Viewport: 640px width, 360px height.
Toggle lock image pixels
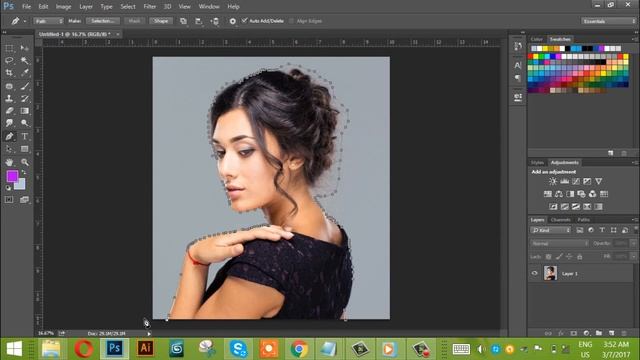point(559,257)
